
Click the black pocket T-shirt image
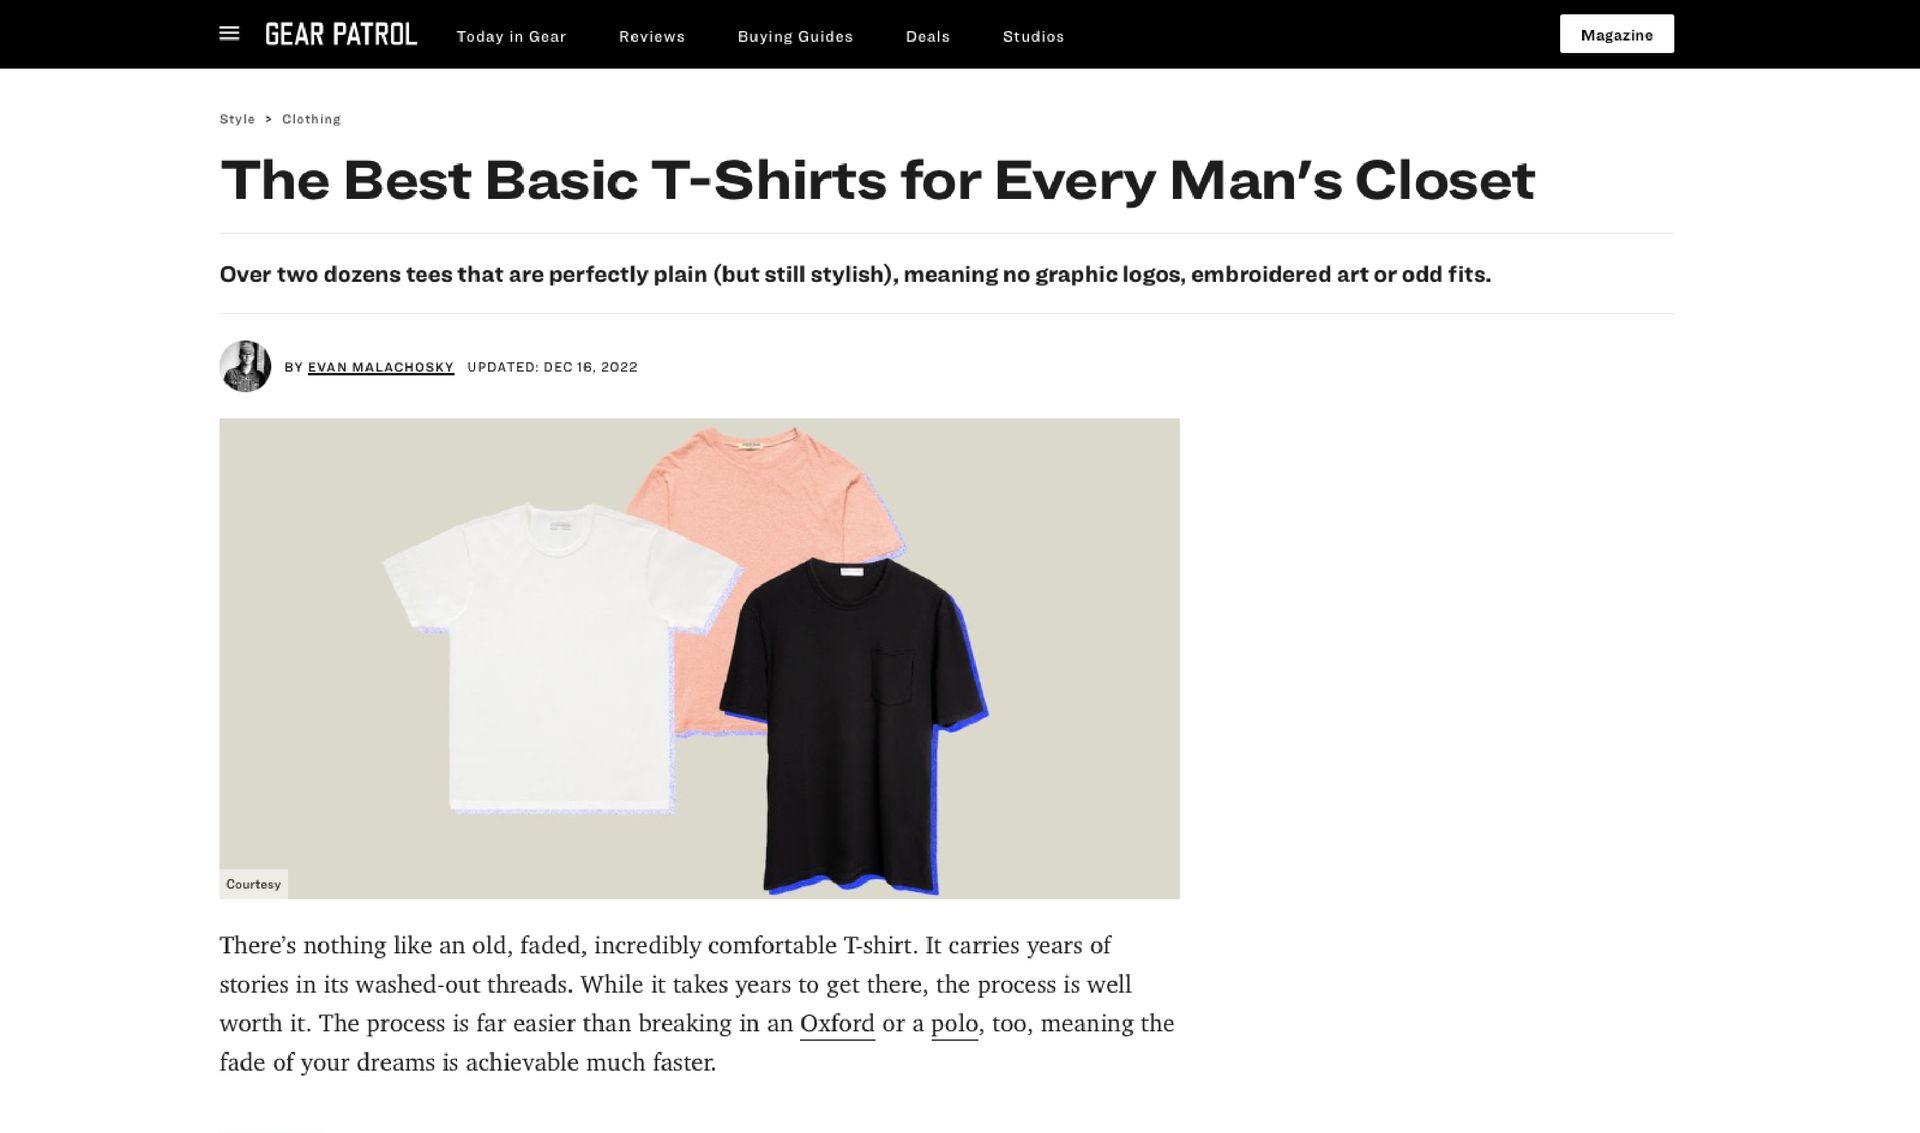point(852,725)
